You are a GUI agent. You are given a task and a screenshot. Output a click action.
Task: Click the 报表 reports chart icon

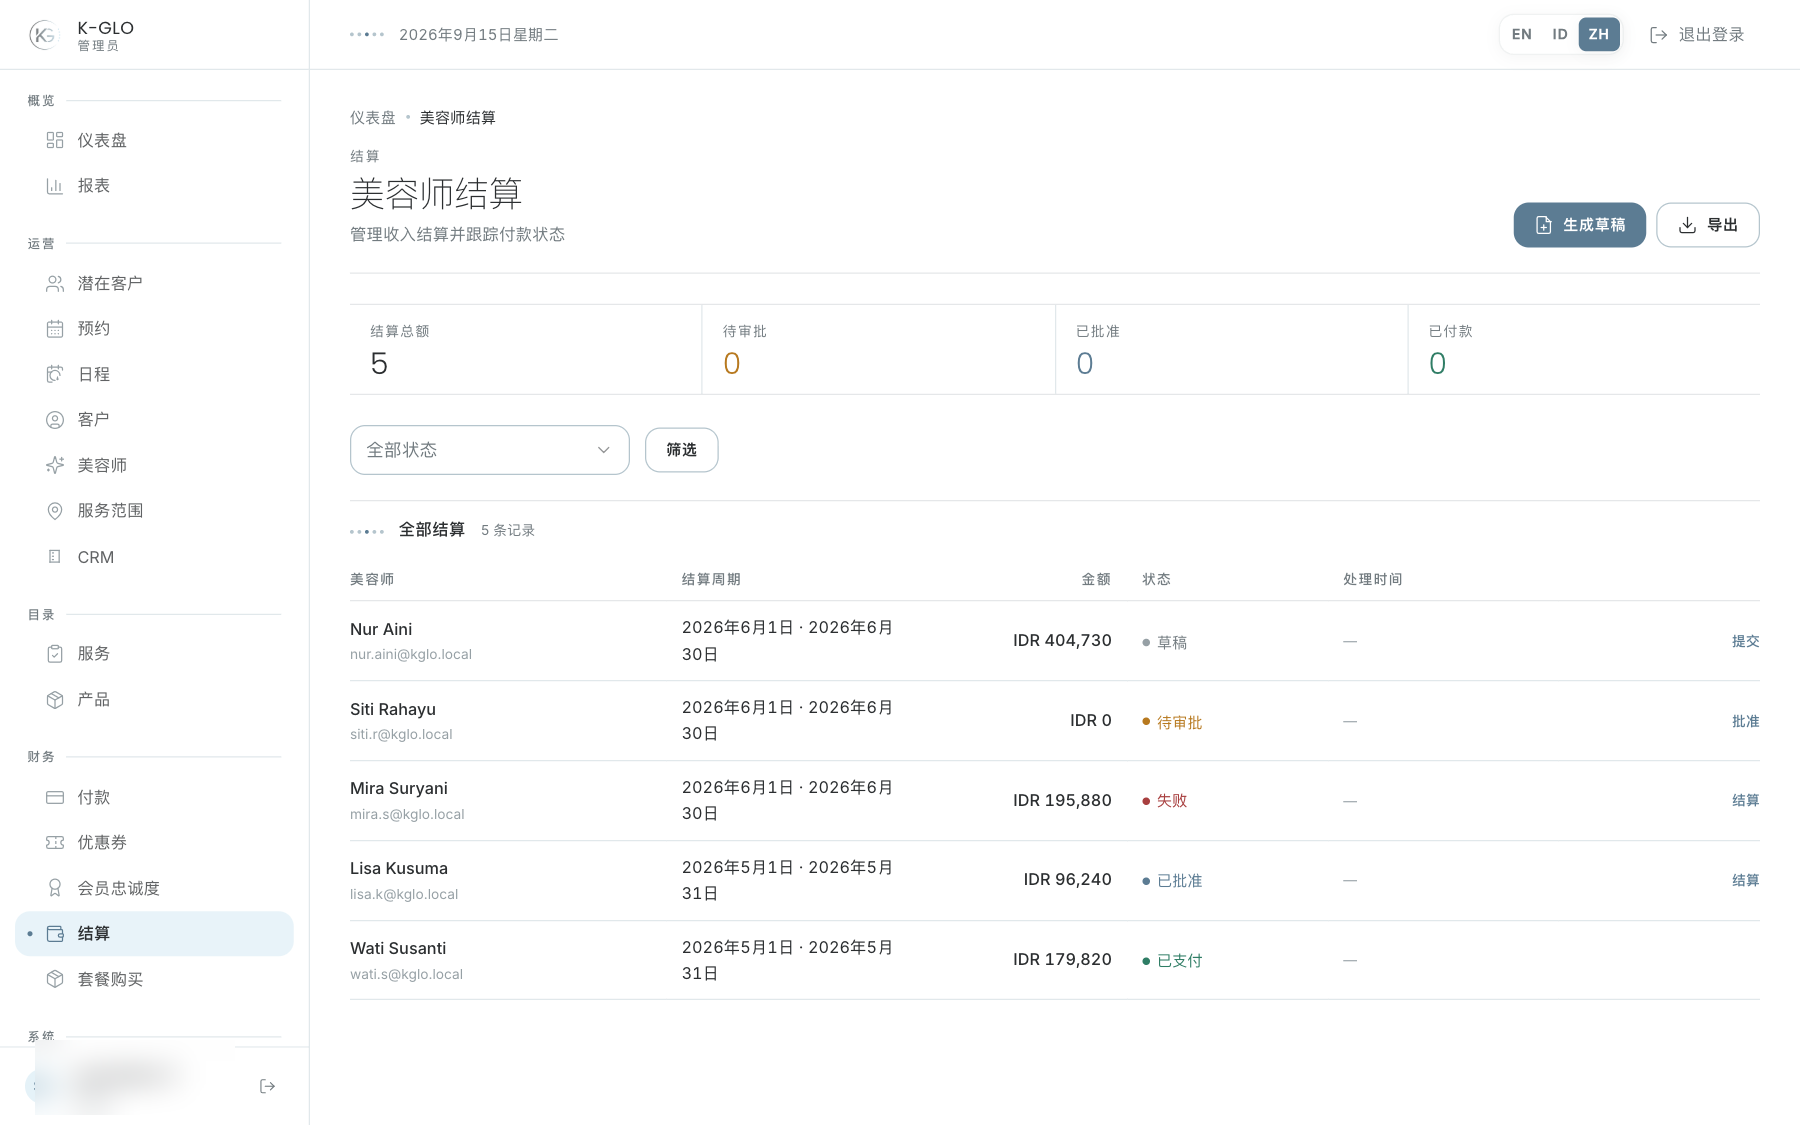tap(55, 186)
